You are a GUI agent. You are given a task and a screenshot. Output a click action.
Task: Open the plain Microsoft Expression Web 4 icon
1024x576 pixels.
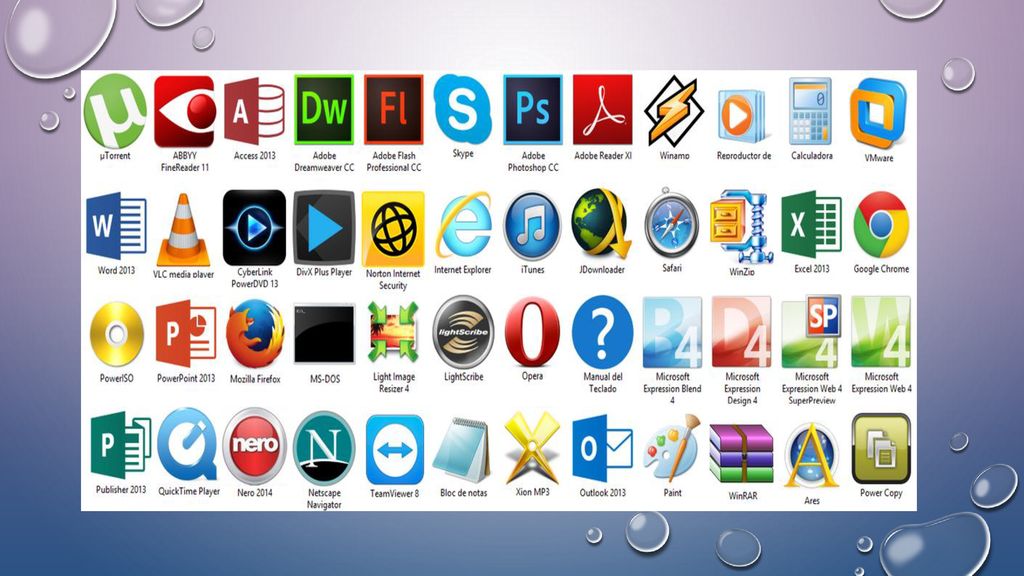click(x=881, y=332)
